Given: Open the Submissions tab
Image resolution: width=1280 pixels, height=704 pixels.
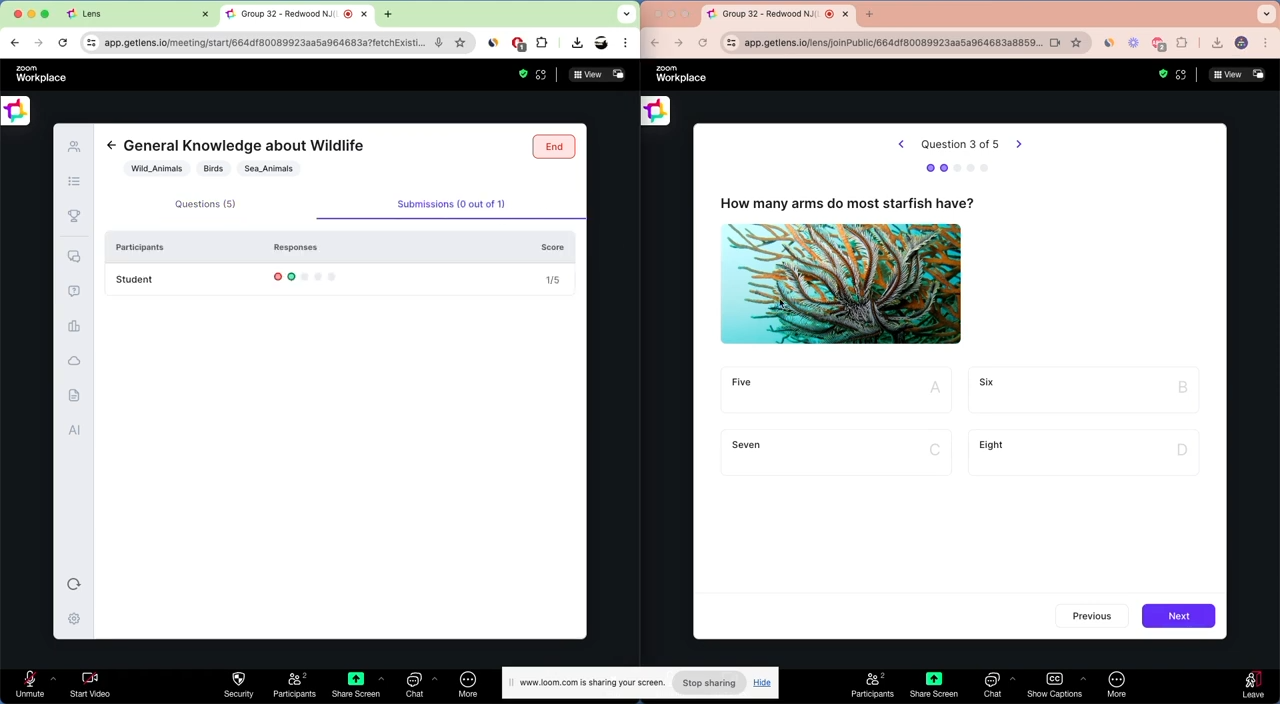Looking at the screenshot, I should (x=450, y=203).
